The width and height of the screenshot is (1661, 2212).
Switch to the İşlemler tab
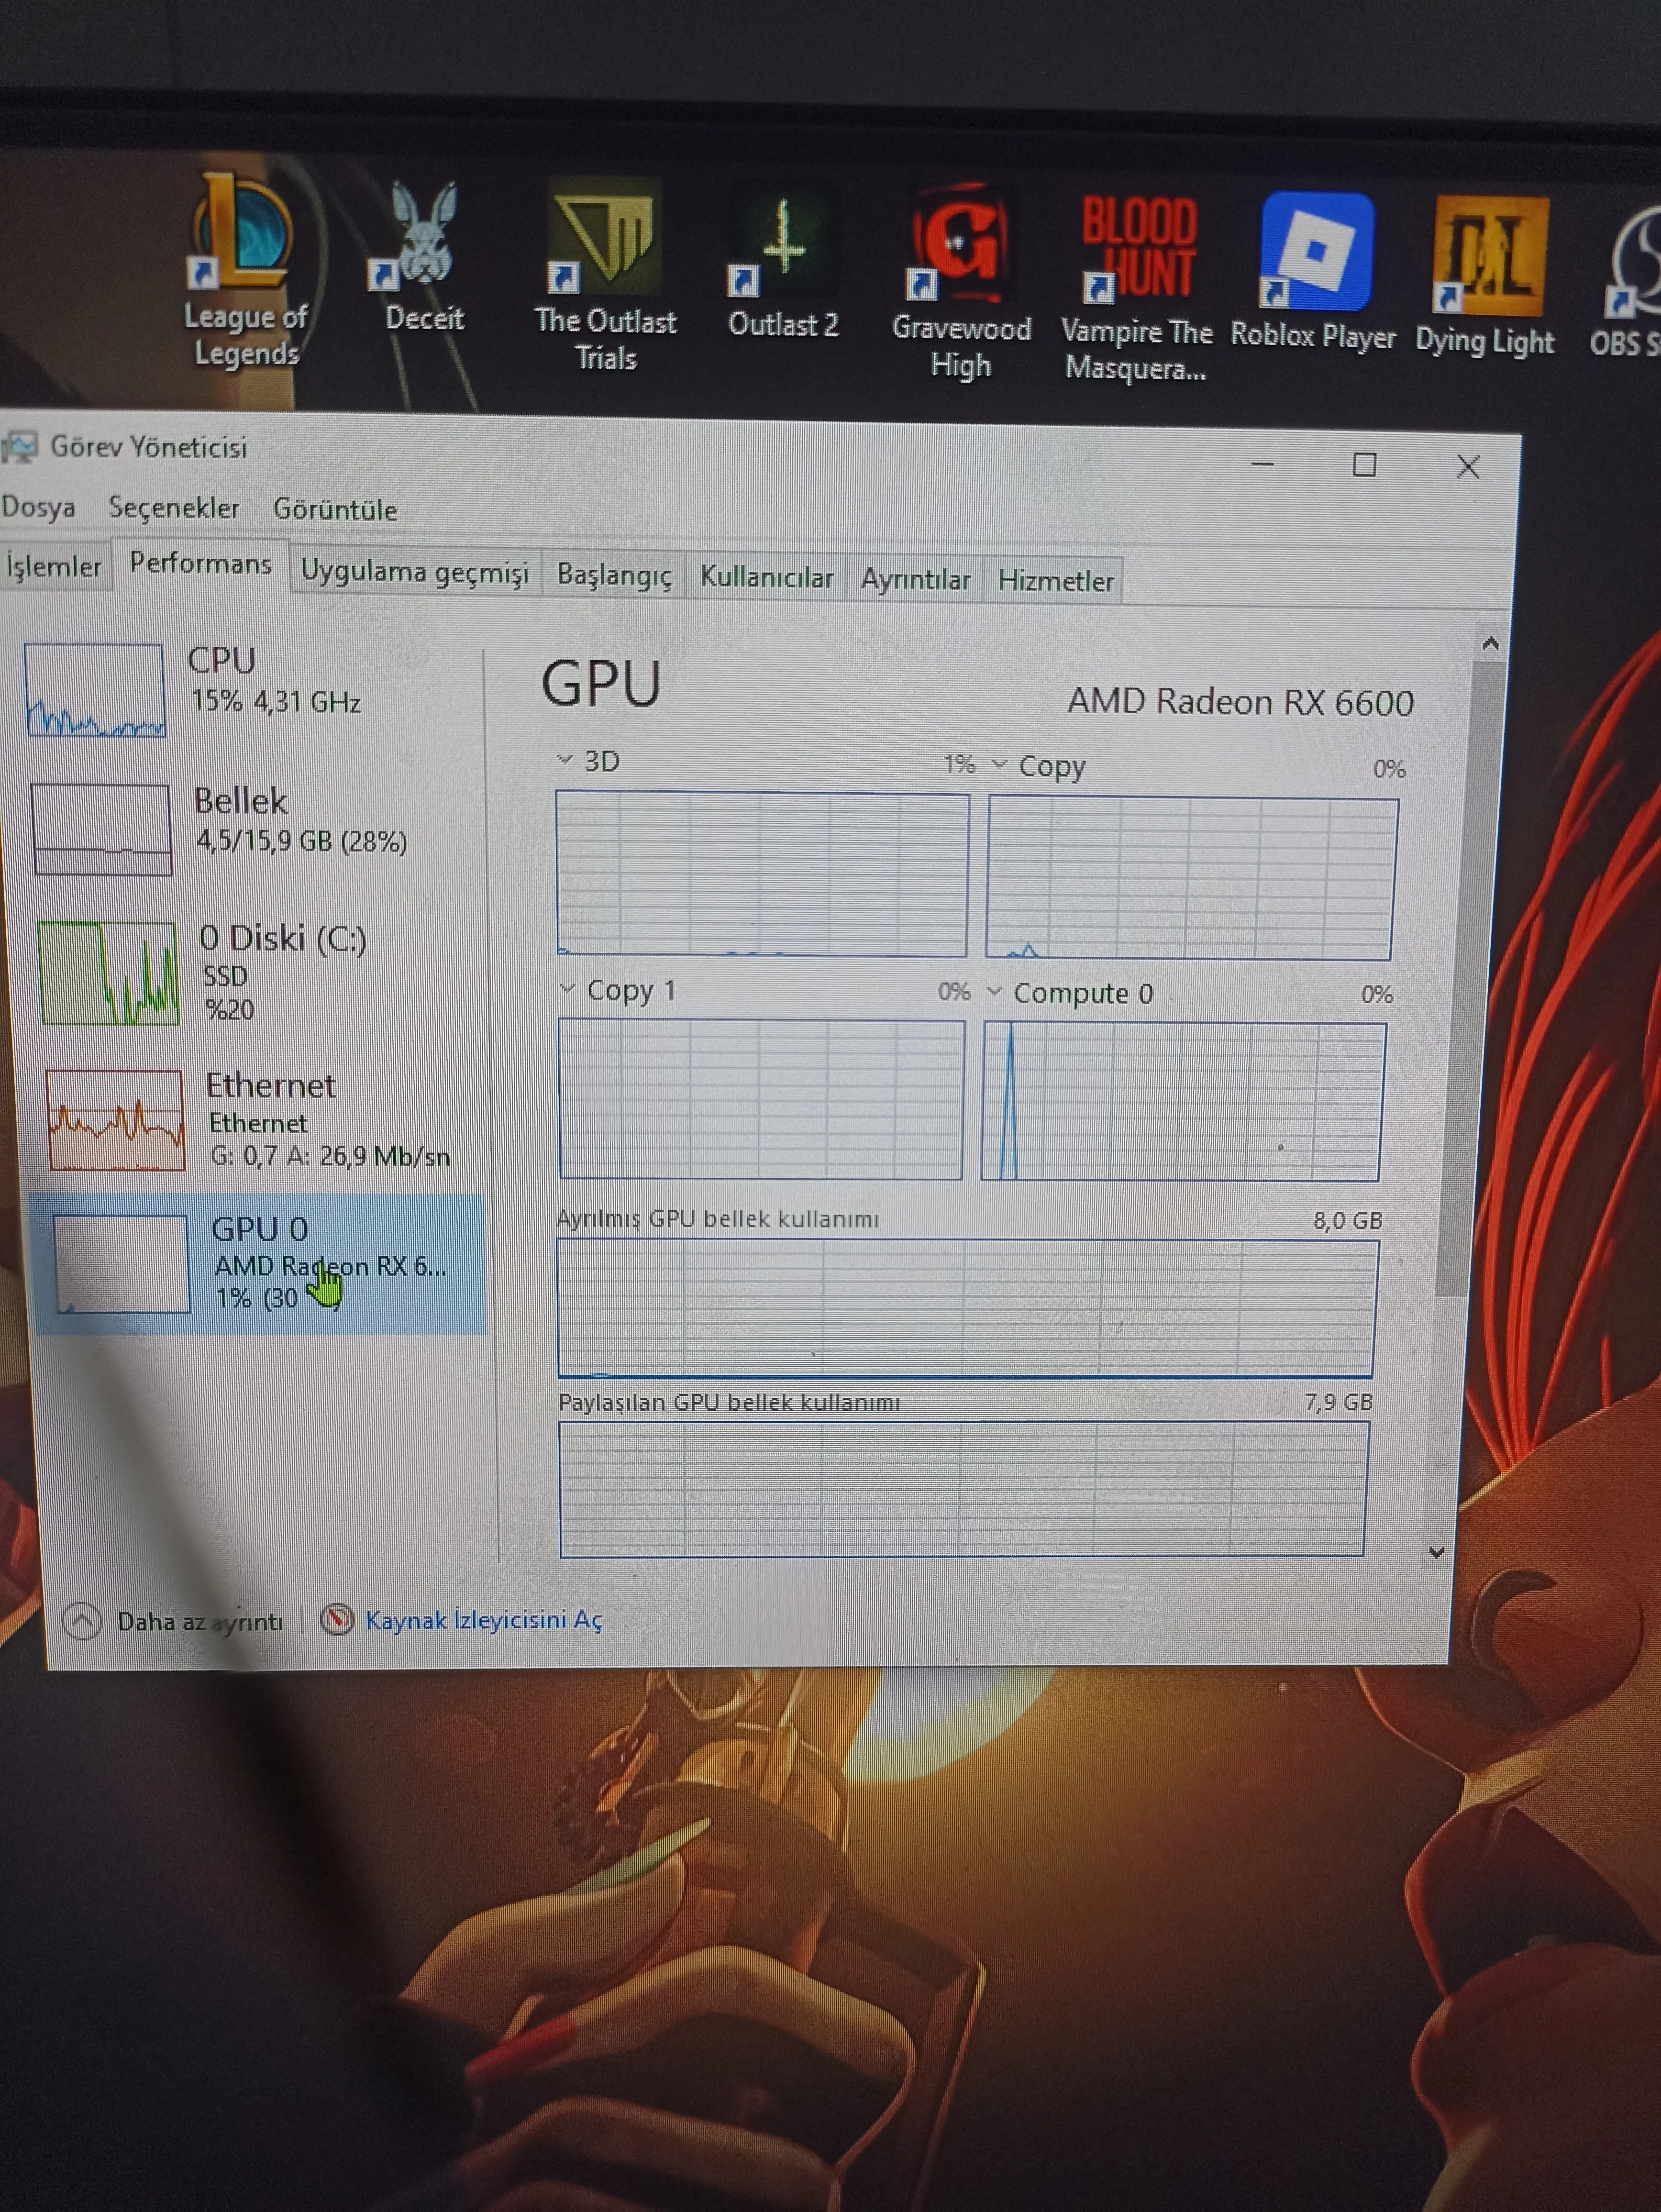point(54,567)
